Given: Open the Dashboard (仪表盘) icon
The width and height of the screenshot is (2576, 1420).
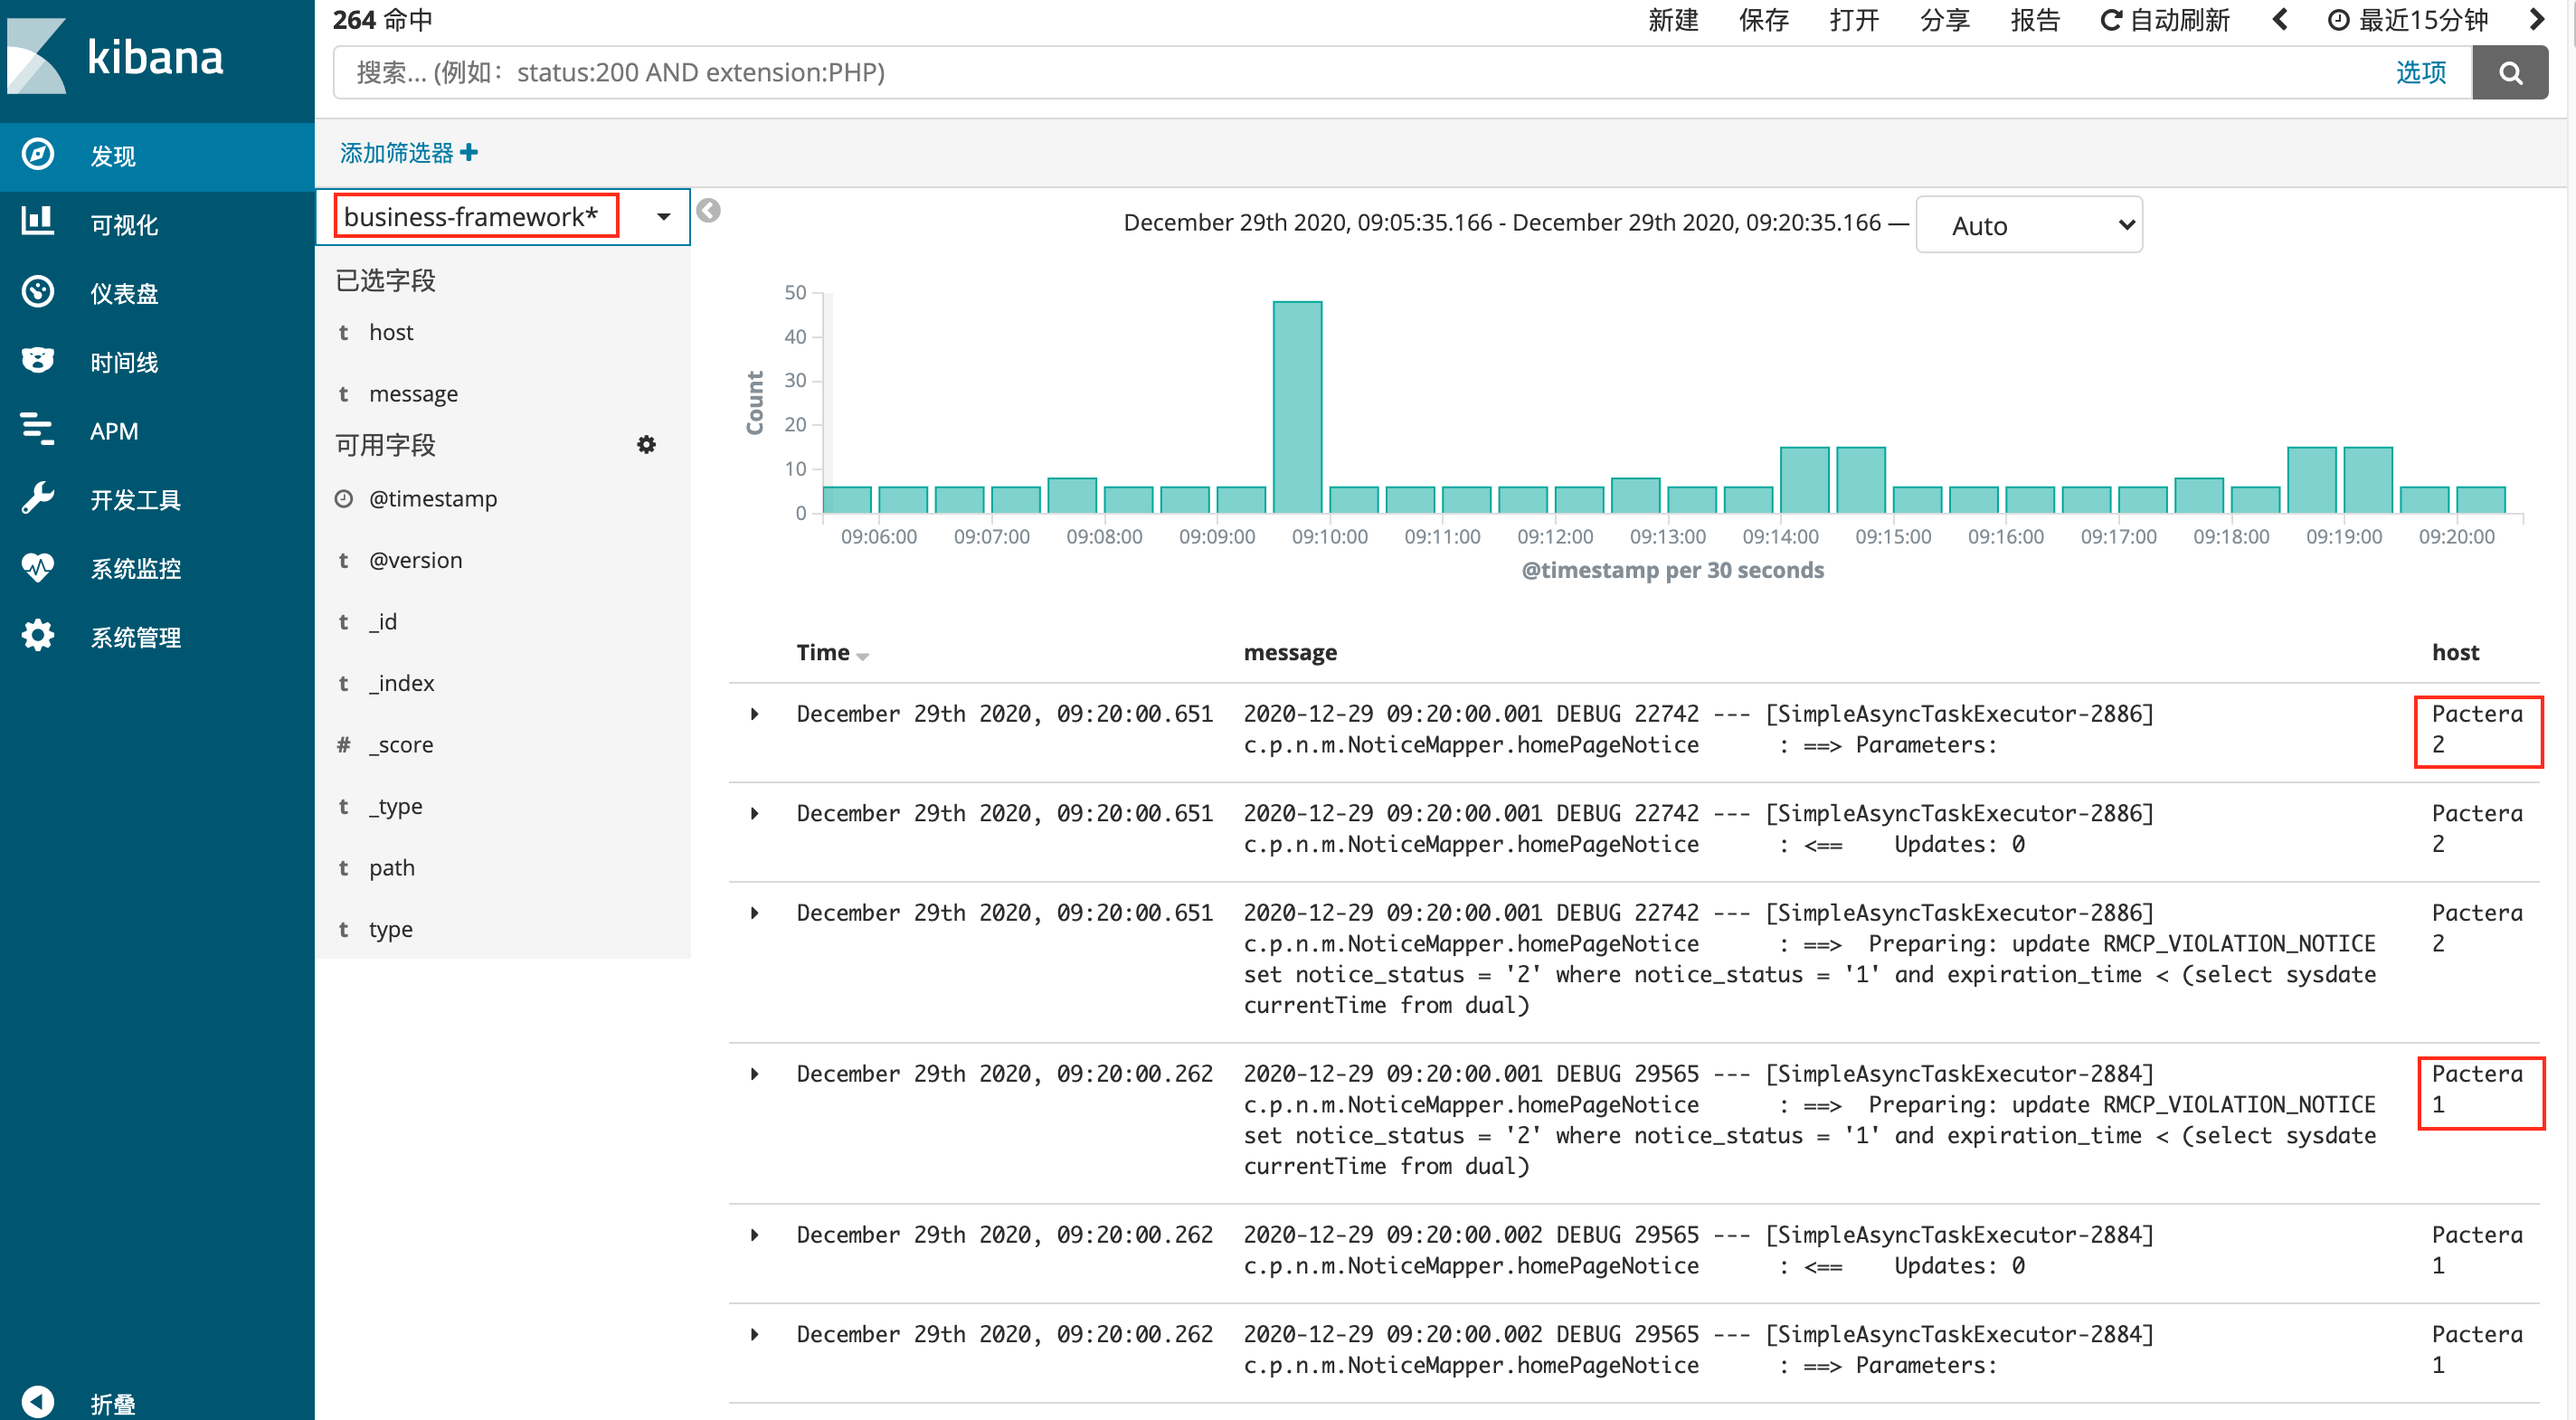Looking at the screenshot, I should pyautogui.click(x=38, y=292).
